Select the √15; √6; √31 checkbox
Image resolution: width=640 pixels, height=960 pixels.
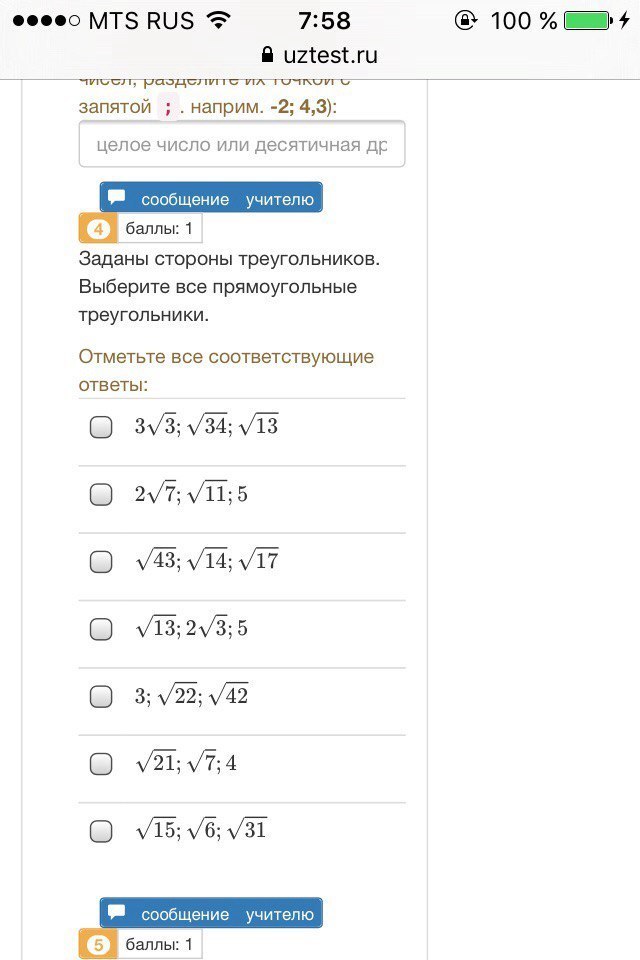point(101,831)
